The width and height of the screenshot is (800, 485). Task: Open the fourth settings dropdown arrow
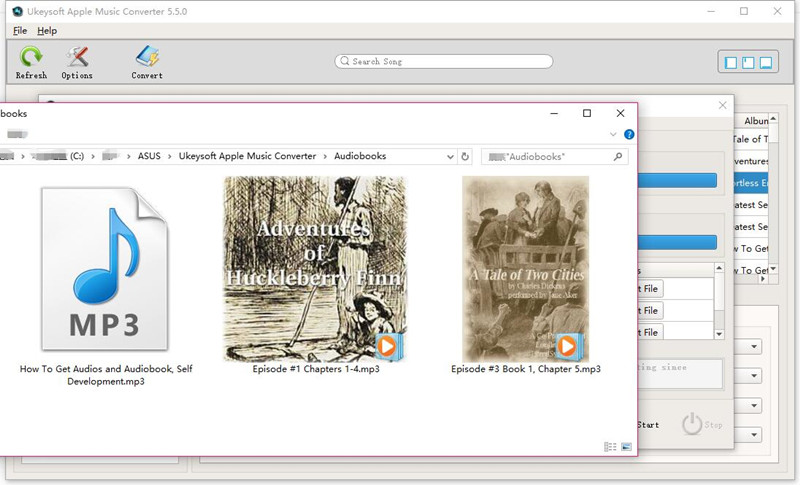click(x=754, y=435)
